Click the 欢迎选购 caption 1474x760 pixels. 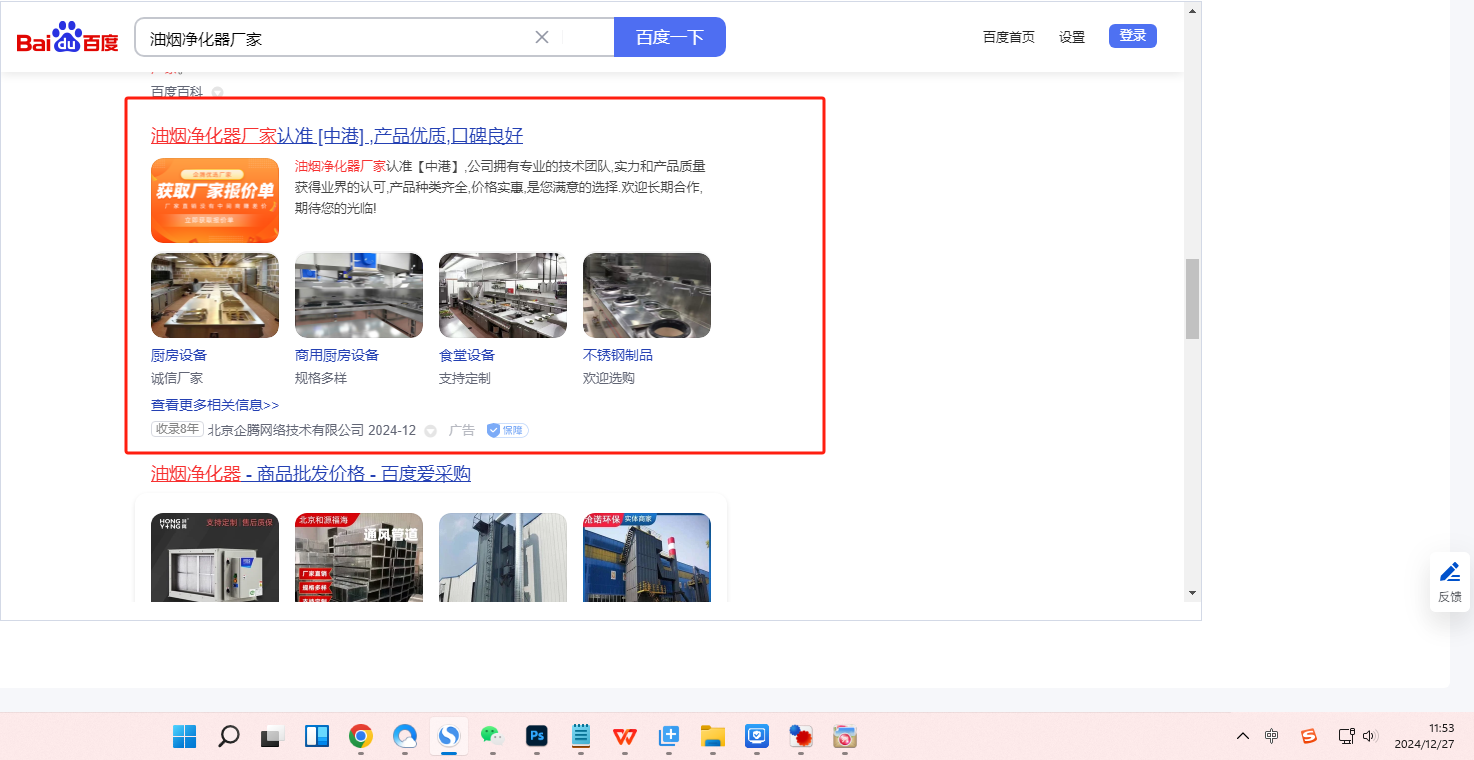click(609, 378)
